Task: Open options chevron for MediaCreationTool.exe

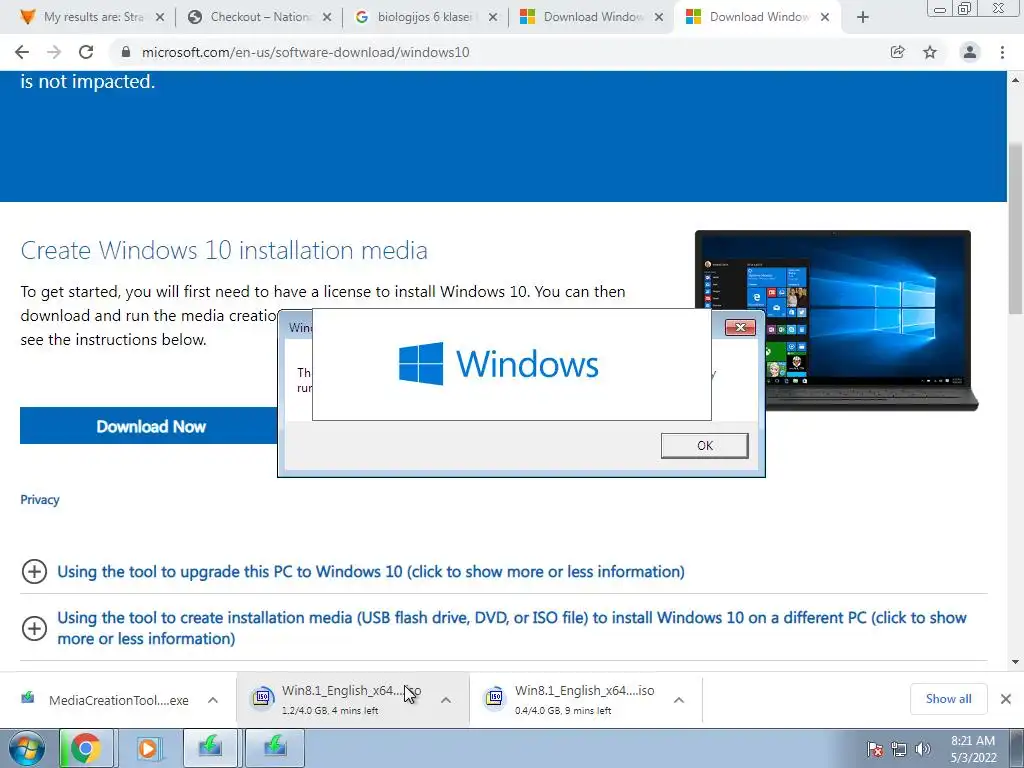Action: click(x=213, y=700)
